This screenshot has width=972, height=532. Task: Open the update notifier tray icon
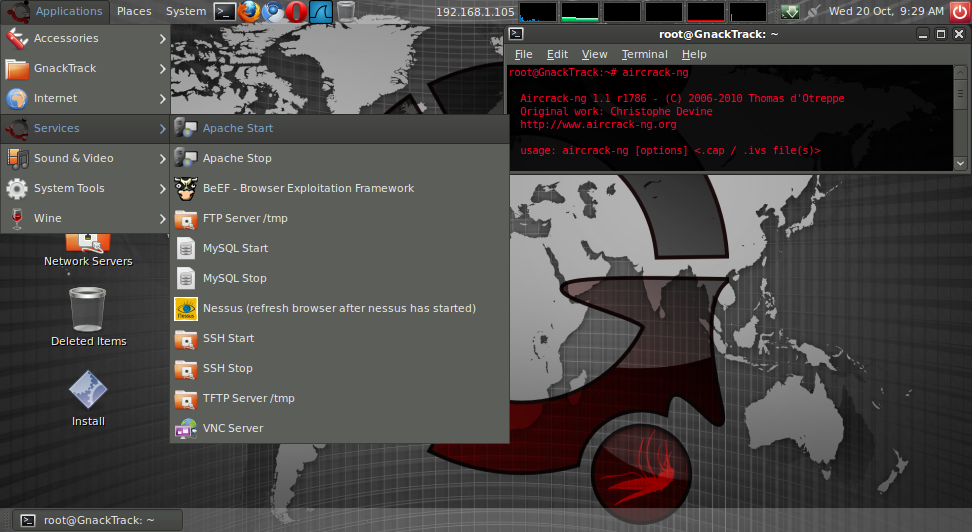789,11
